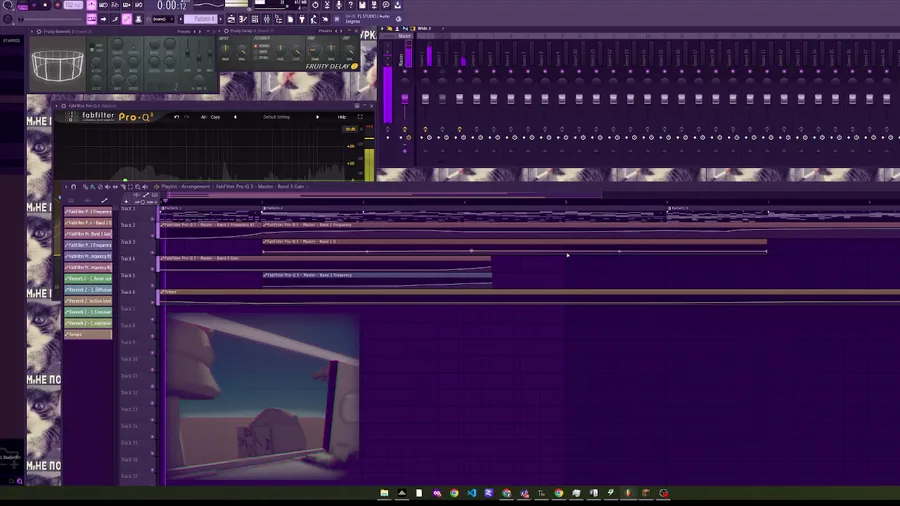900x506 pixels.
Task: Click the save floppy disk icon
Action: tap(362, 5)
